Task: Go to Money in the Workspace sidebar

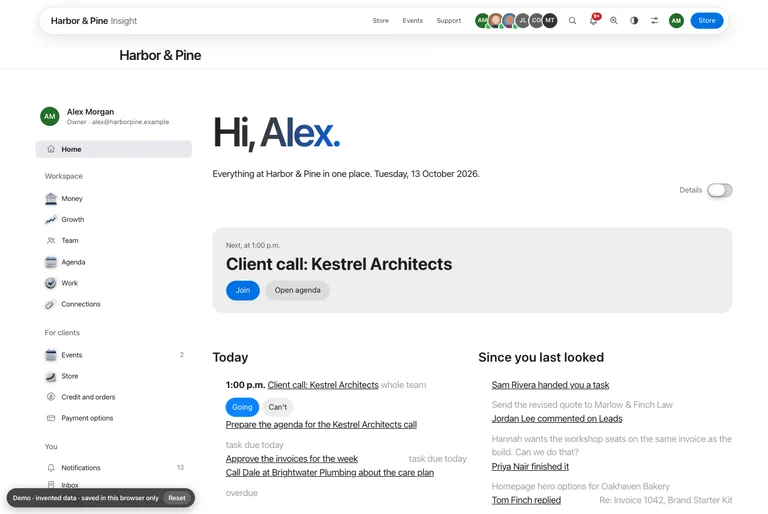Action: (x=114, y=198)
